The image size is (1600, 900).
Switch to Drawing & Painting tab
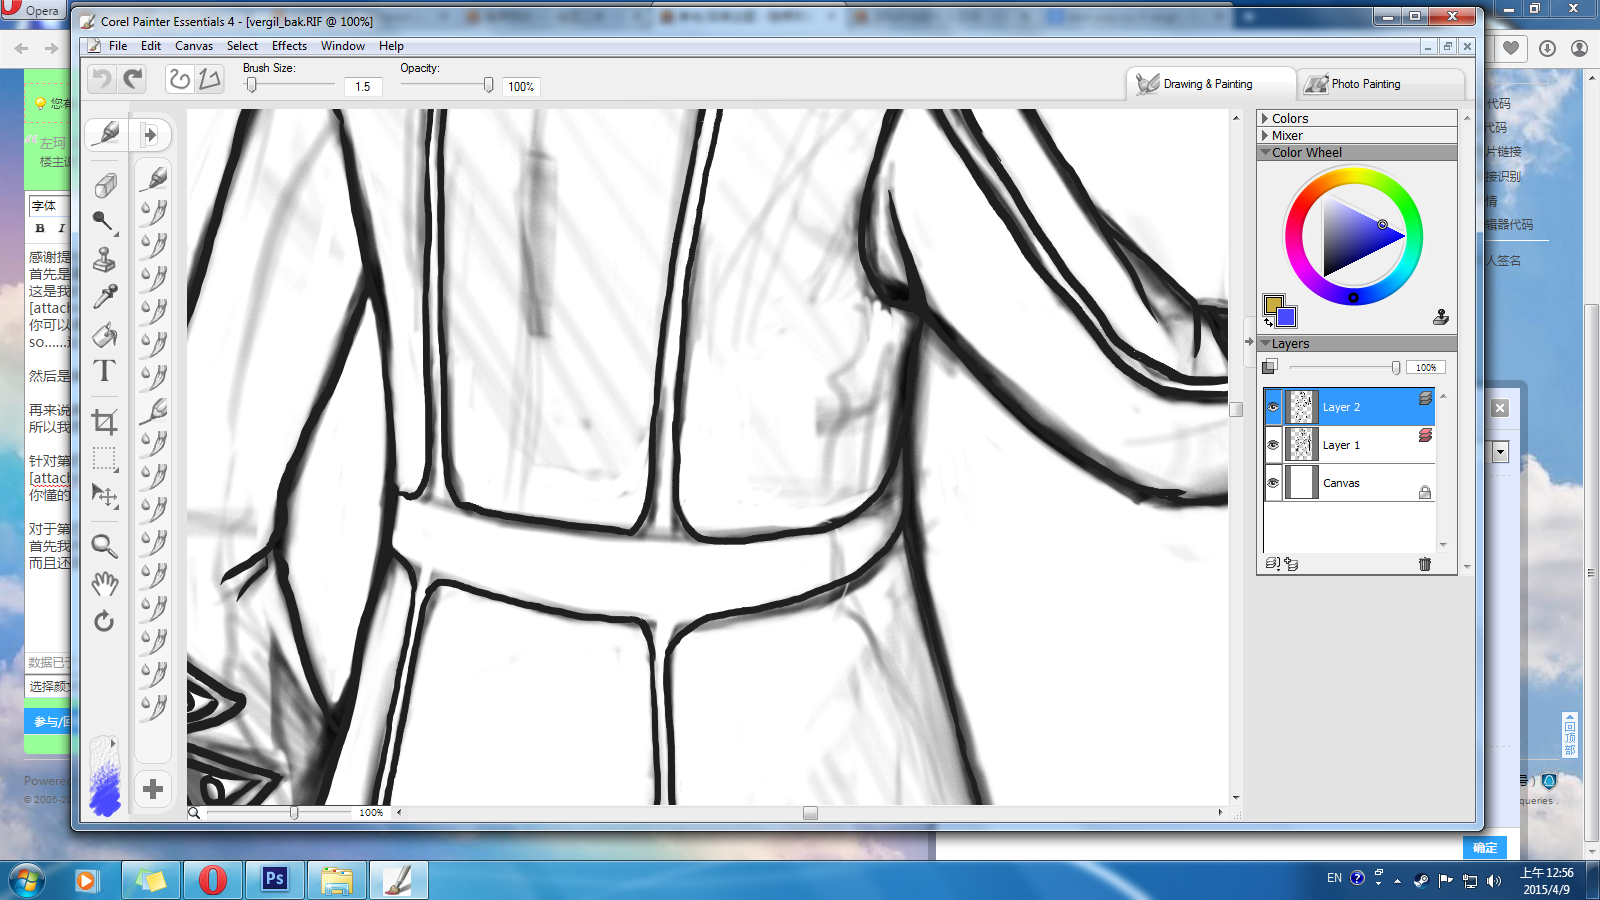pos(1210,84)
